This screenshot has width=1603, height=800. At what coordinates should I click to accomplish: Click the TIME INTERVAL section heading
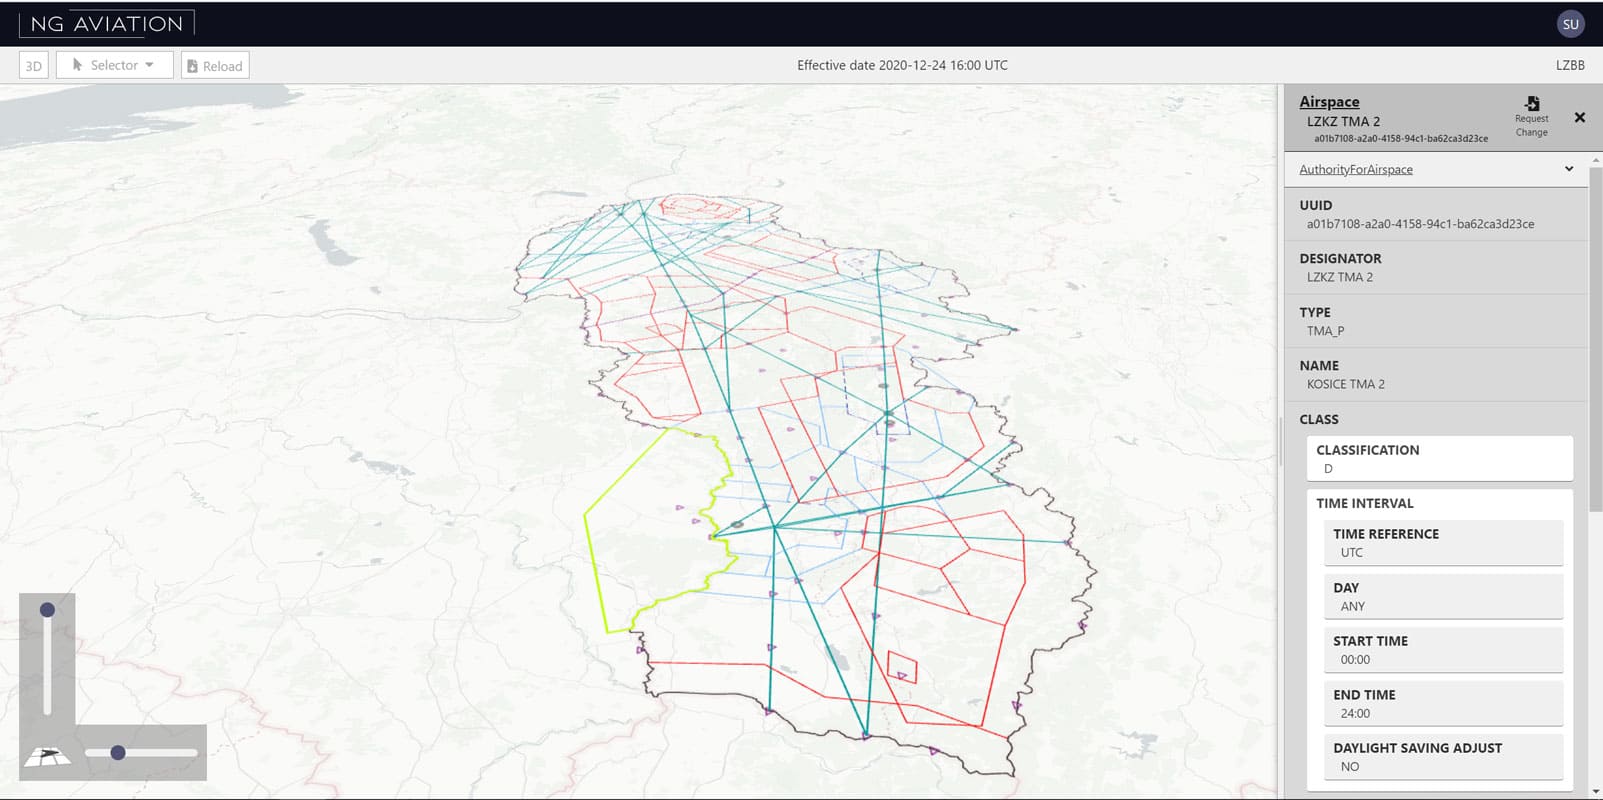point(1364,503)
